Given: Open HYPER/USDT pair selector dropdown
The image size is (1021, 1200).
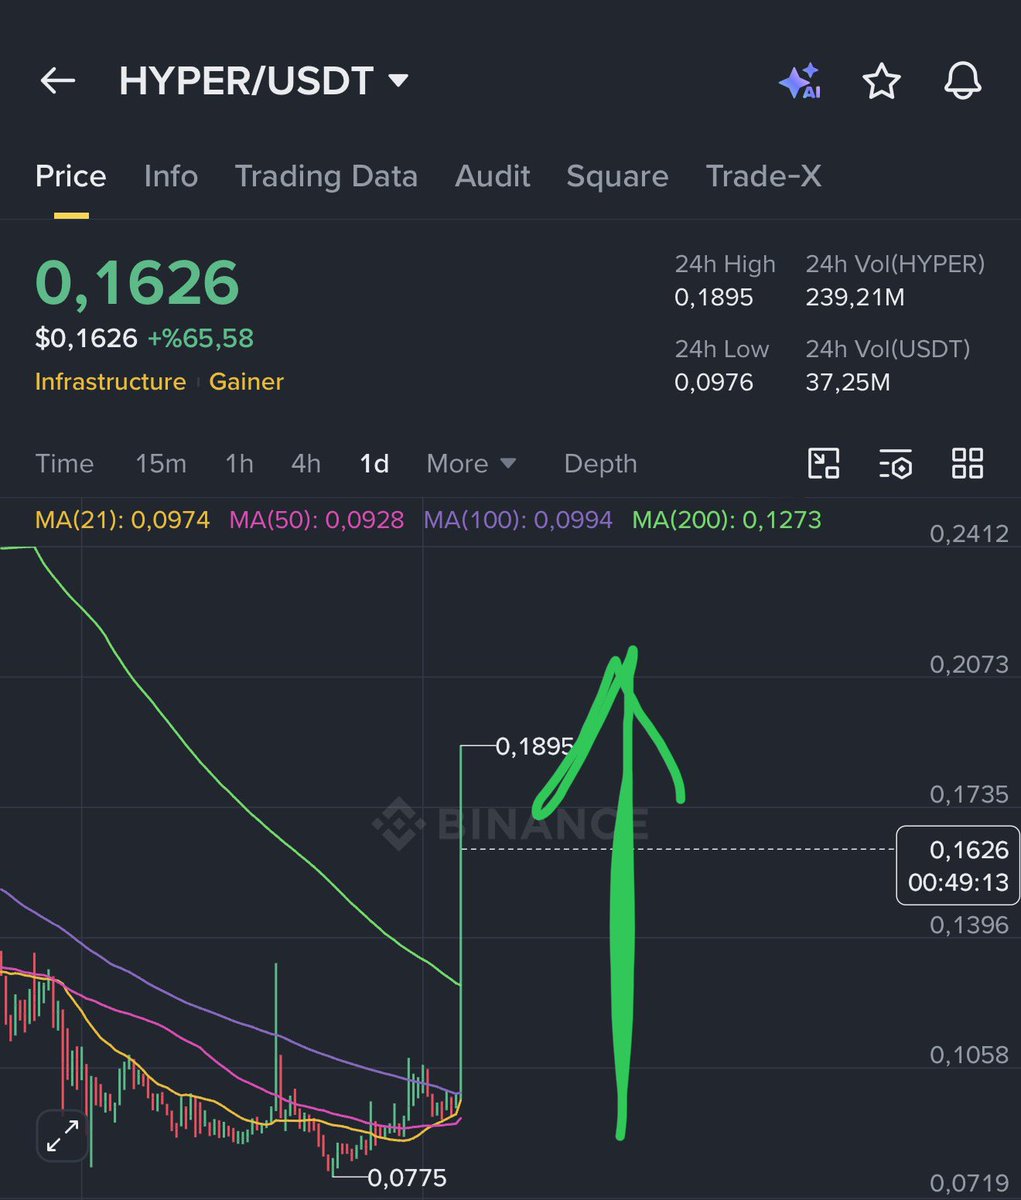Looking at the screenshot, I should 264,81.
